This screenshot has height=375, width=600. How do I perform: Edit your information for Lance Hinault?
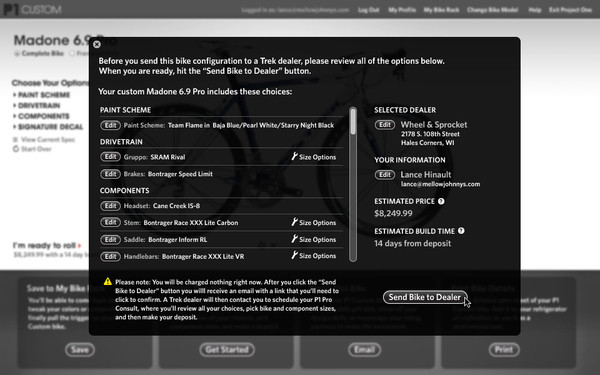click(x=385, y=175)
